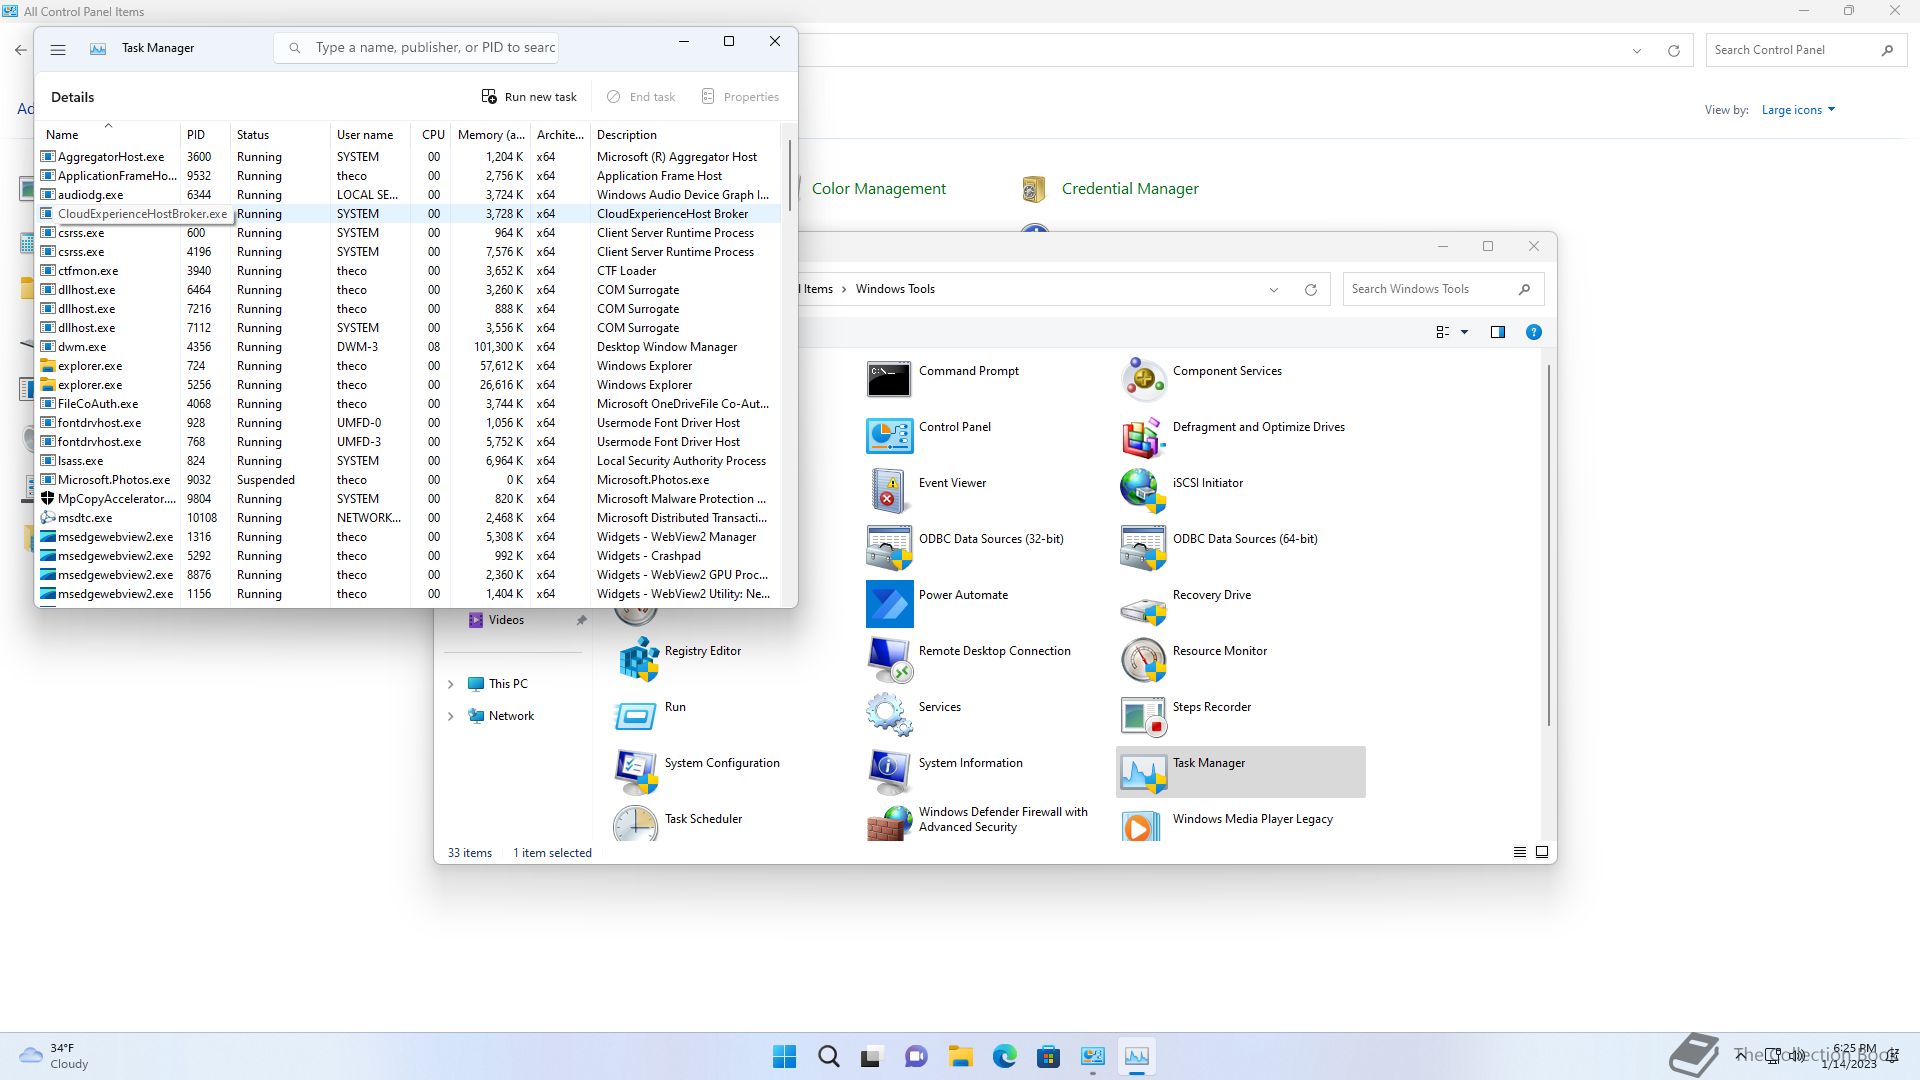Image resolution: width=1920 pixels, height=1080 pixels.
Task: Select the Microsoft.Photos.exe suspended process
Action: pos(410,480)
